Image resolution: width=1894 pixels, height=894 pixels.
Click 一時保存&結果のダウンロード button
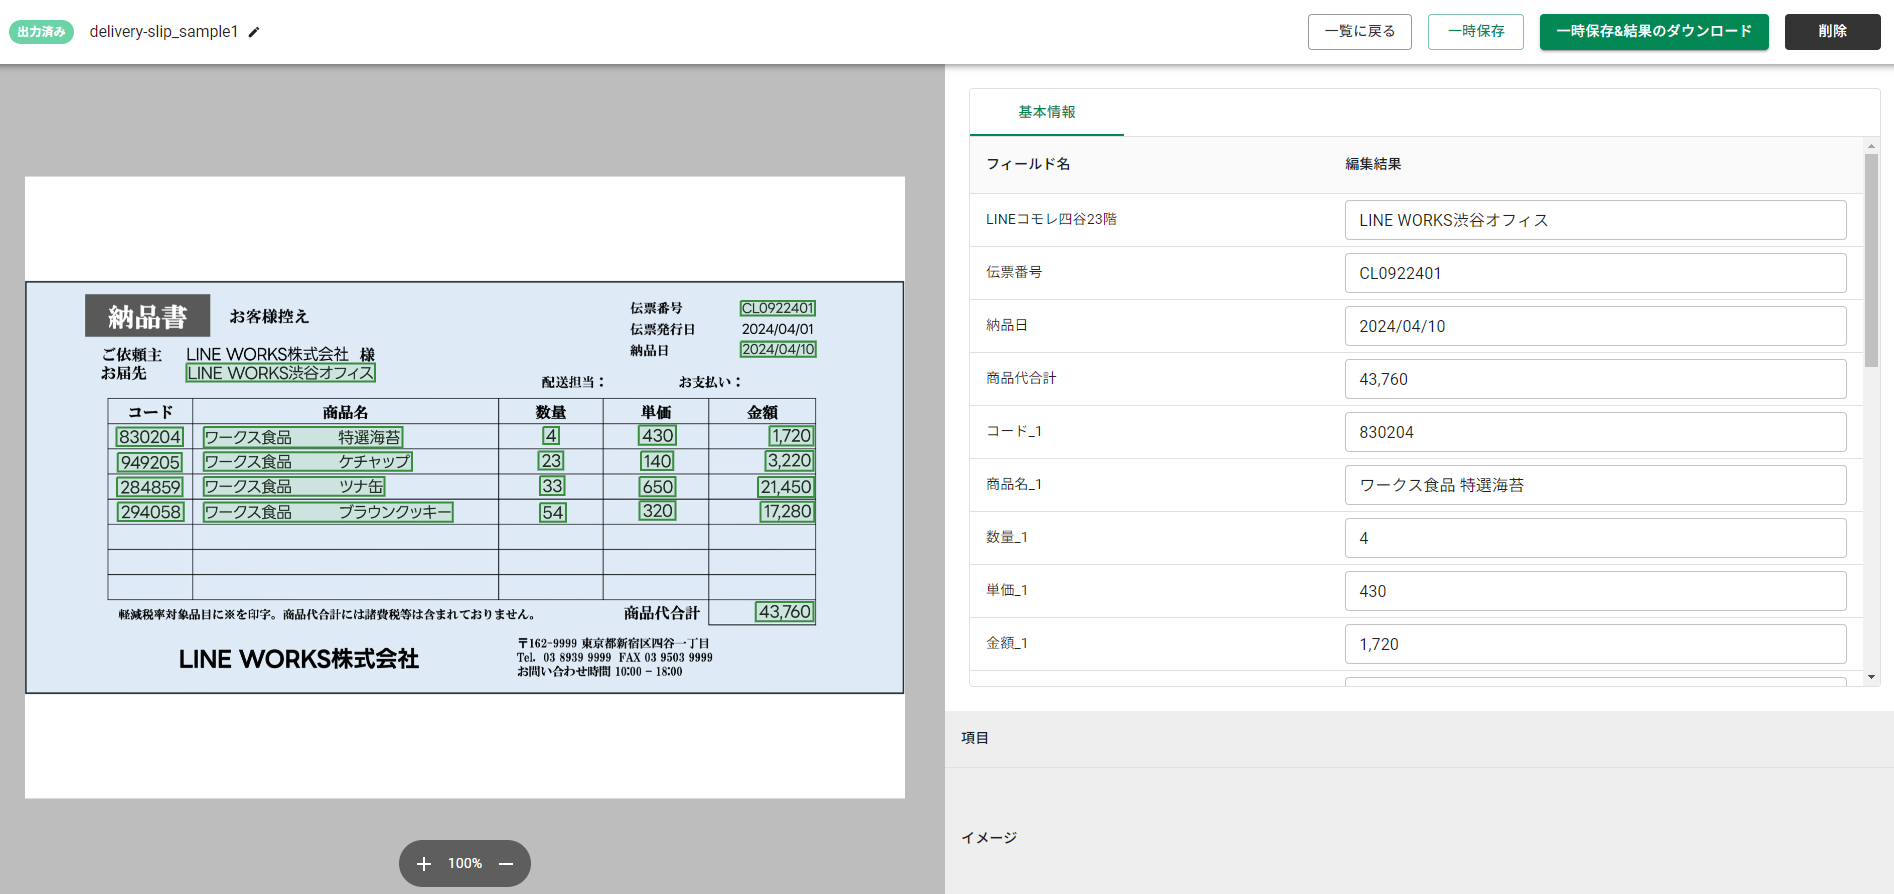coord(1654,32)
